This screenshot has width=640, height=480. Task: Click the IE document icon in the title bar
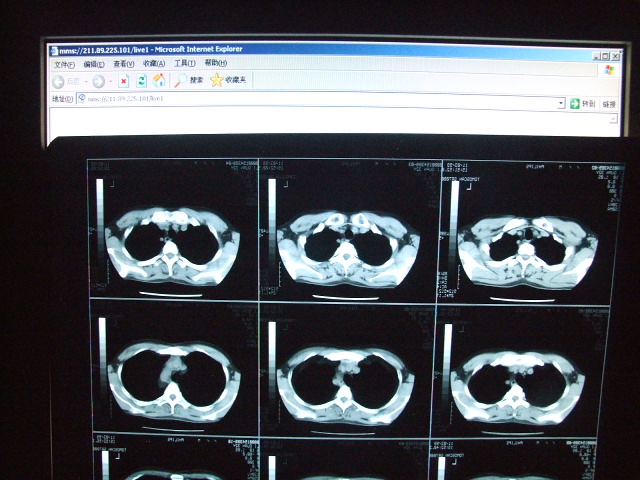click(53, 51)
